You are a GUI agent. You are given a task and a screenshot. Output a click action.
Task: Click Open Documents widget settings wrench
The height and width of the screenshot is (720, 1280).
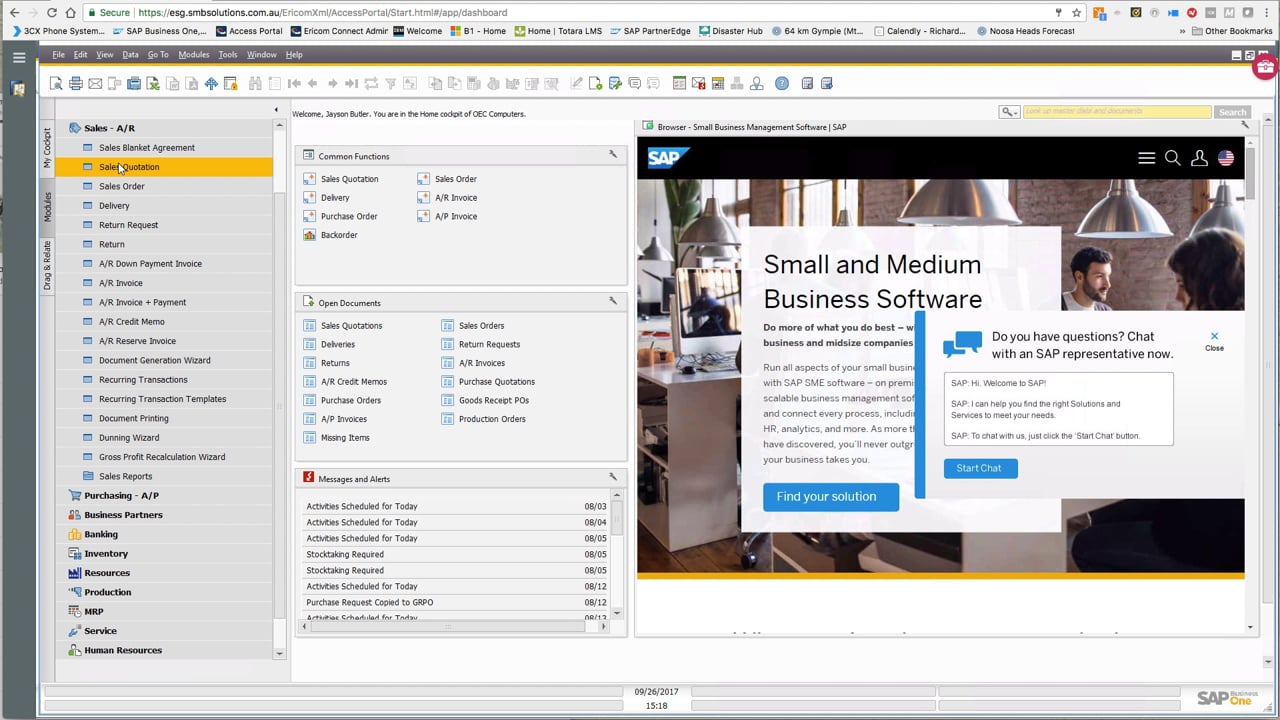(613, 301)
